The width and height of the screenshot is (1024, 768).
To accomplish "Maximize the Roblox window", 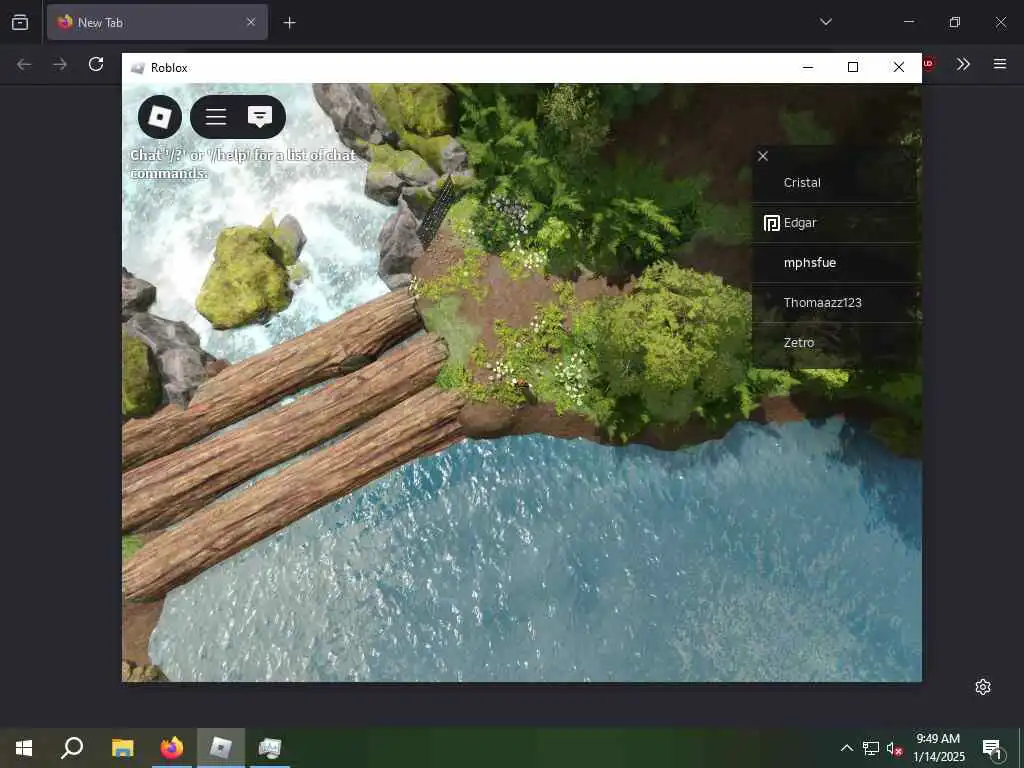I will pyautogui.click(x=853, y=67).
